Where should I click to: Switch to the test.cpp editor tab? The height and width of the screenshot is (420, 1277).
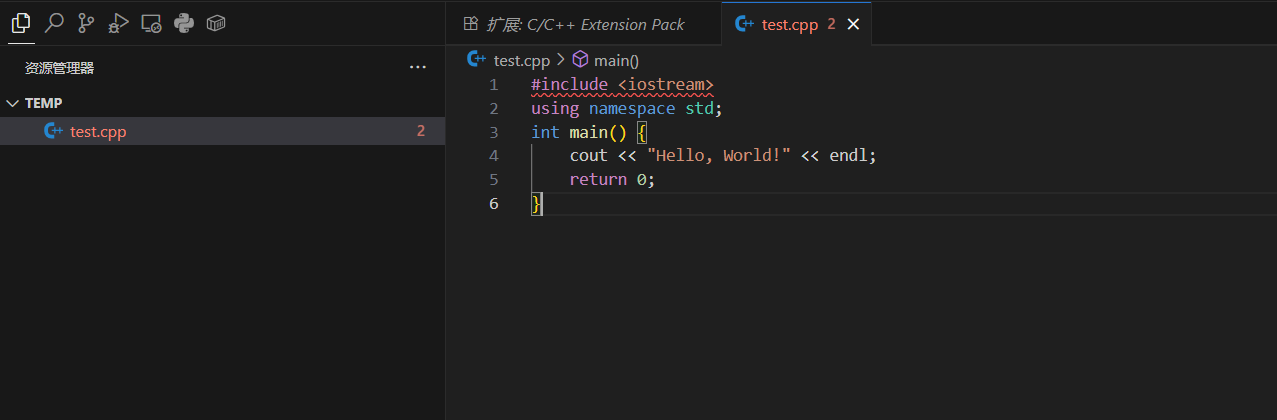coord(796,24)
